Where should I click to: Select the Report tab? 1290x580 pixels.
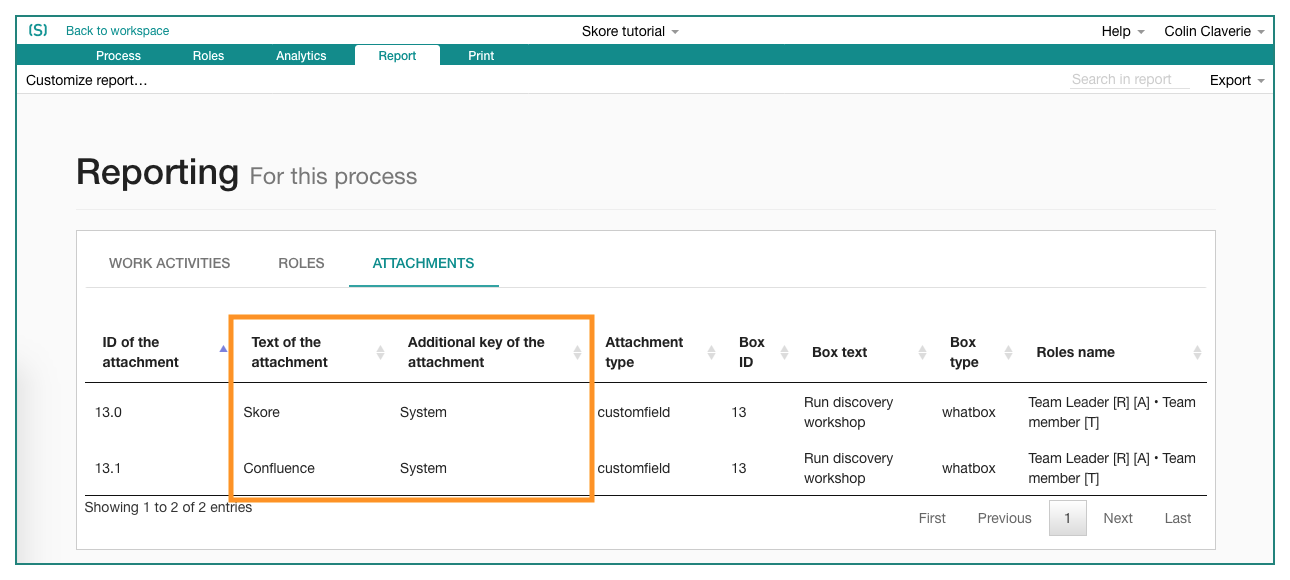(x=397, y=56)
